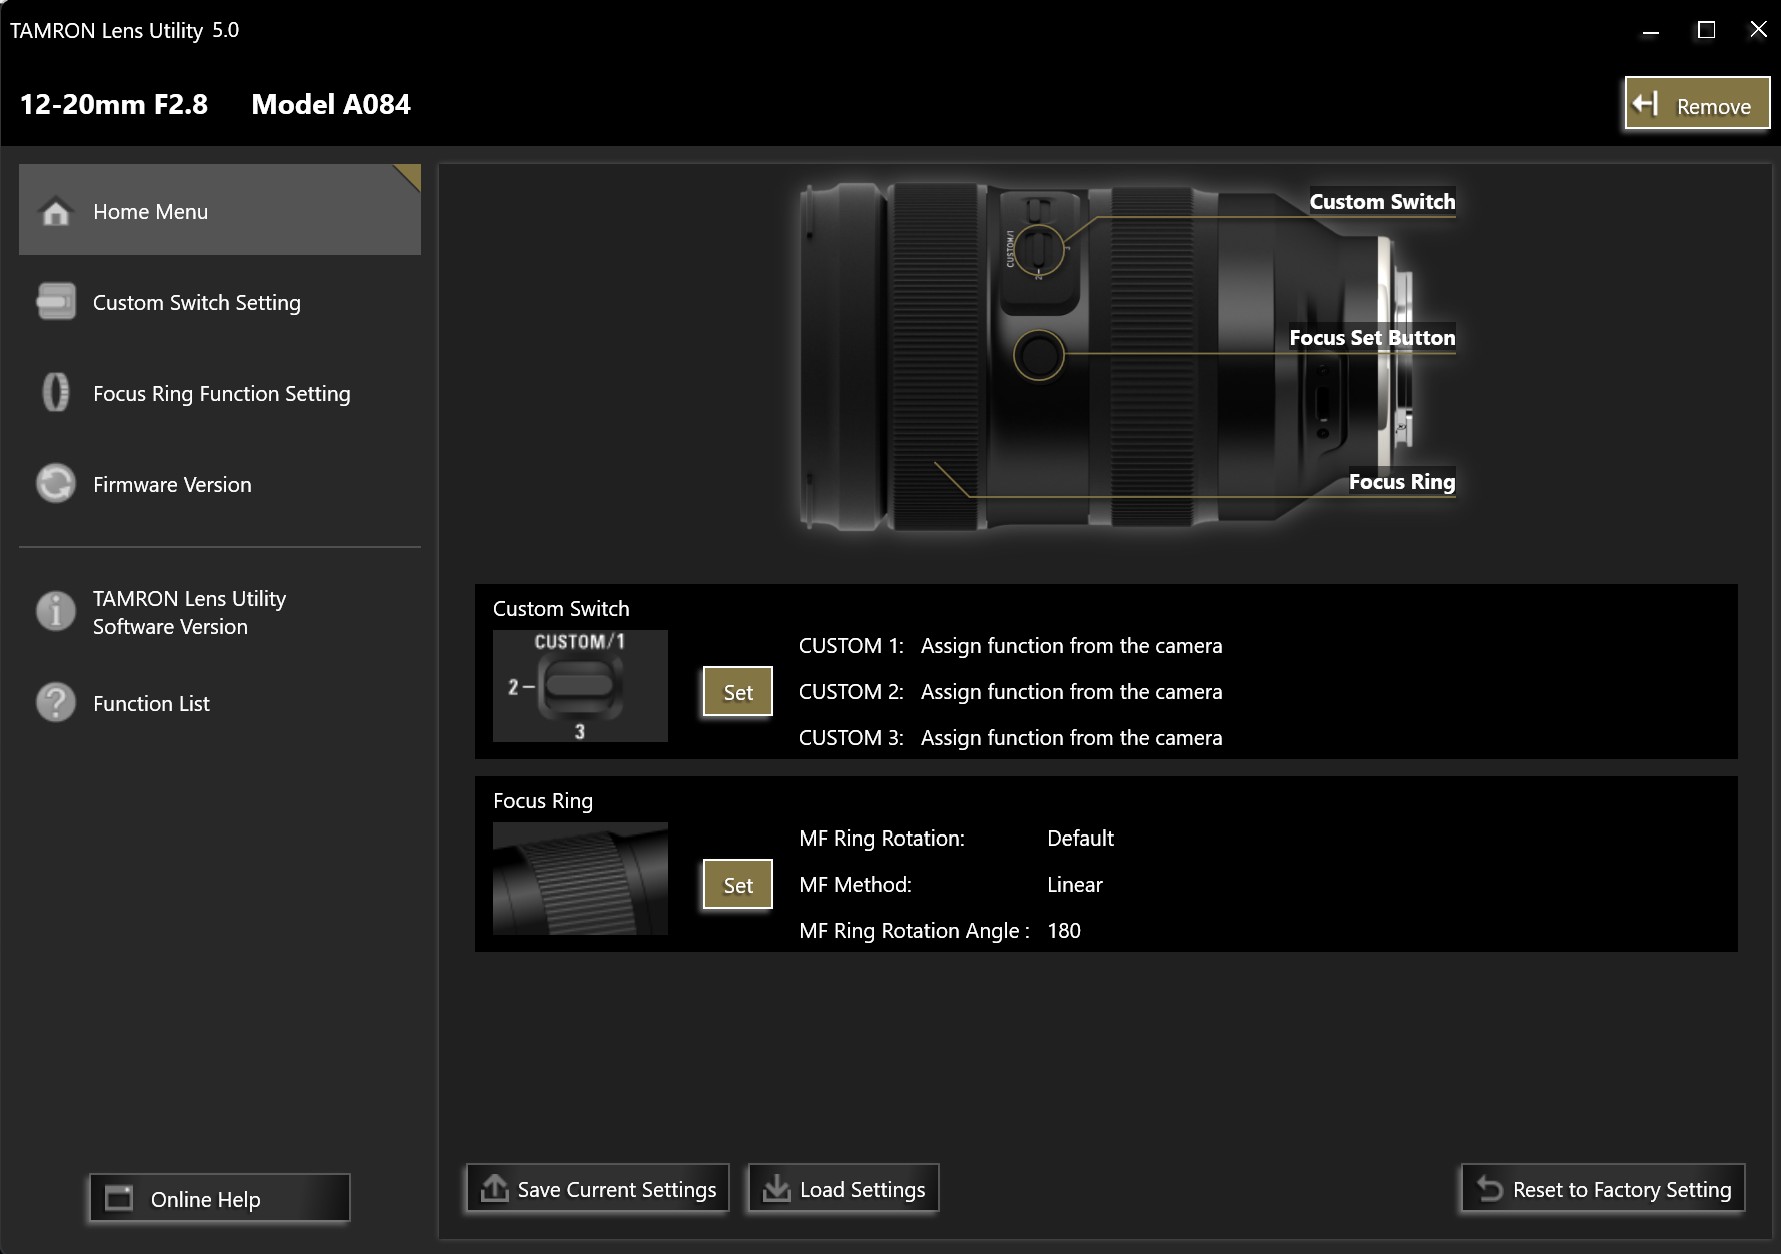Image resolution: width=1781 pixels, height=1254 pixels.
Task: Save Current Settings to file
Action: tap(598, 1189)
